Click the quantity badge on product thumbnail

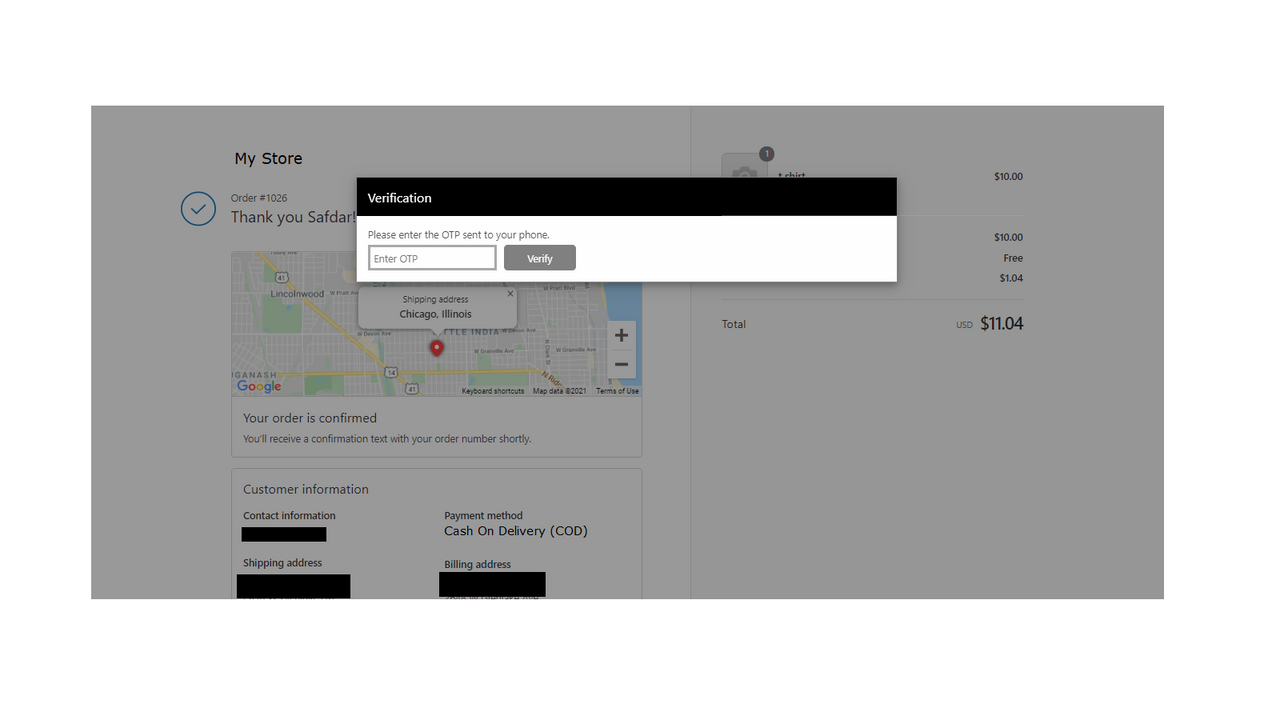[766, 154]
